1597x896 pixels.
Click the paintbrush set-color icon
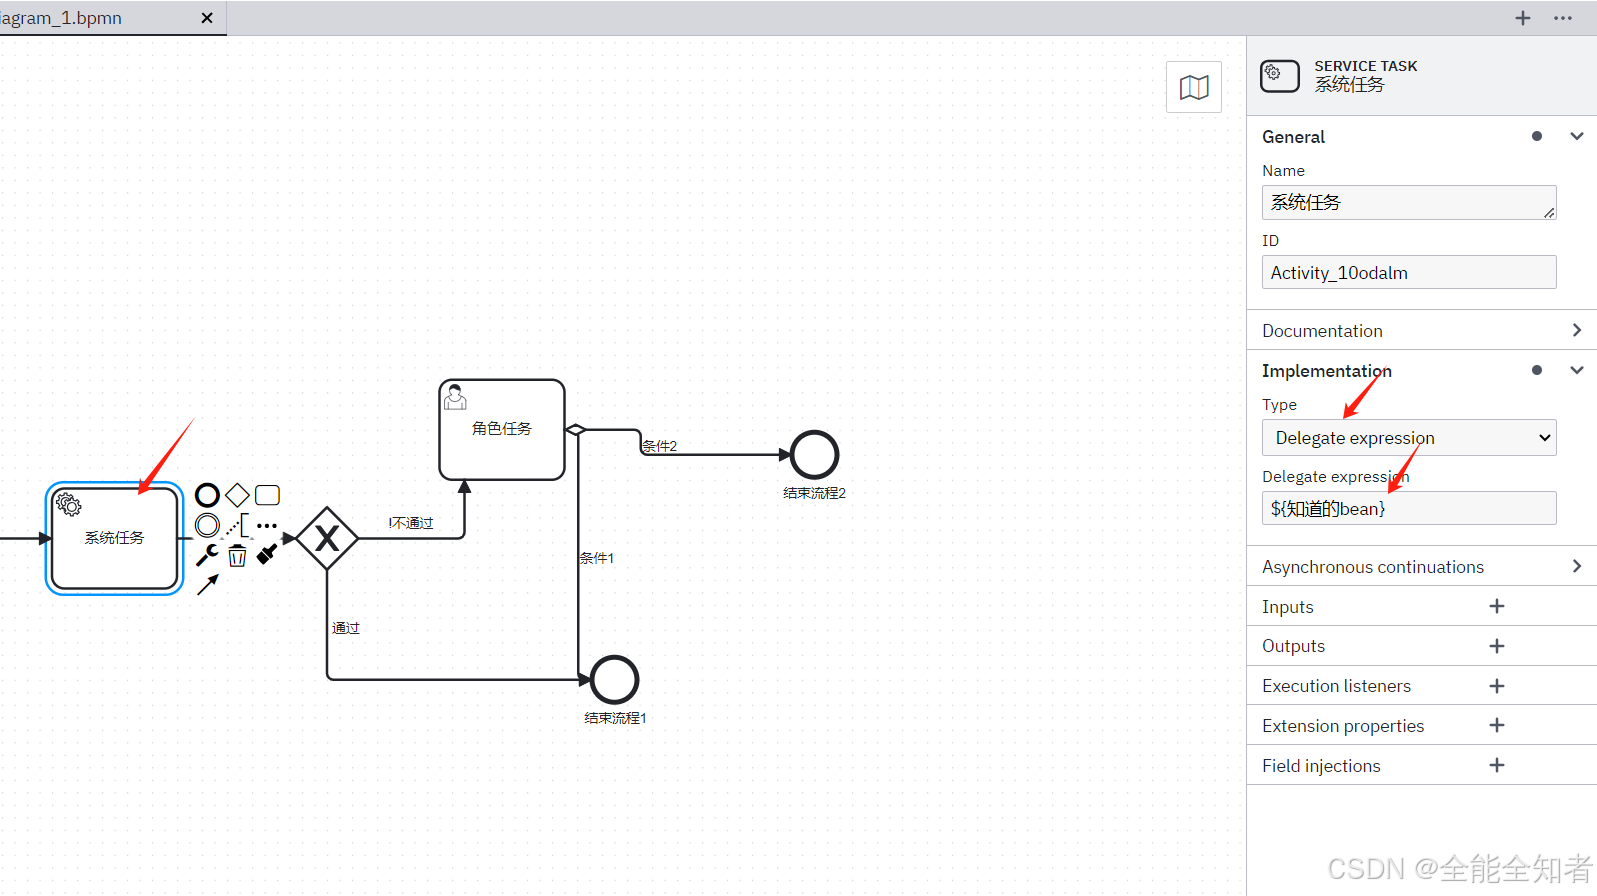267,554
